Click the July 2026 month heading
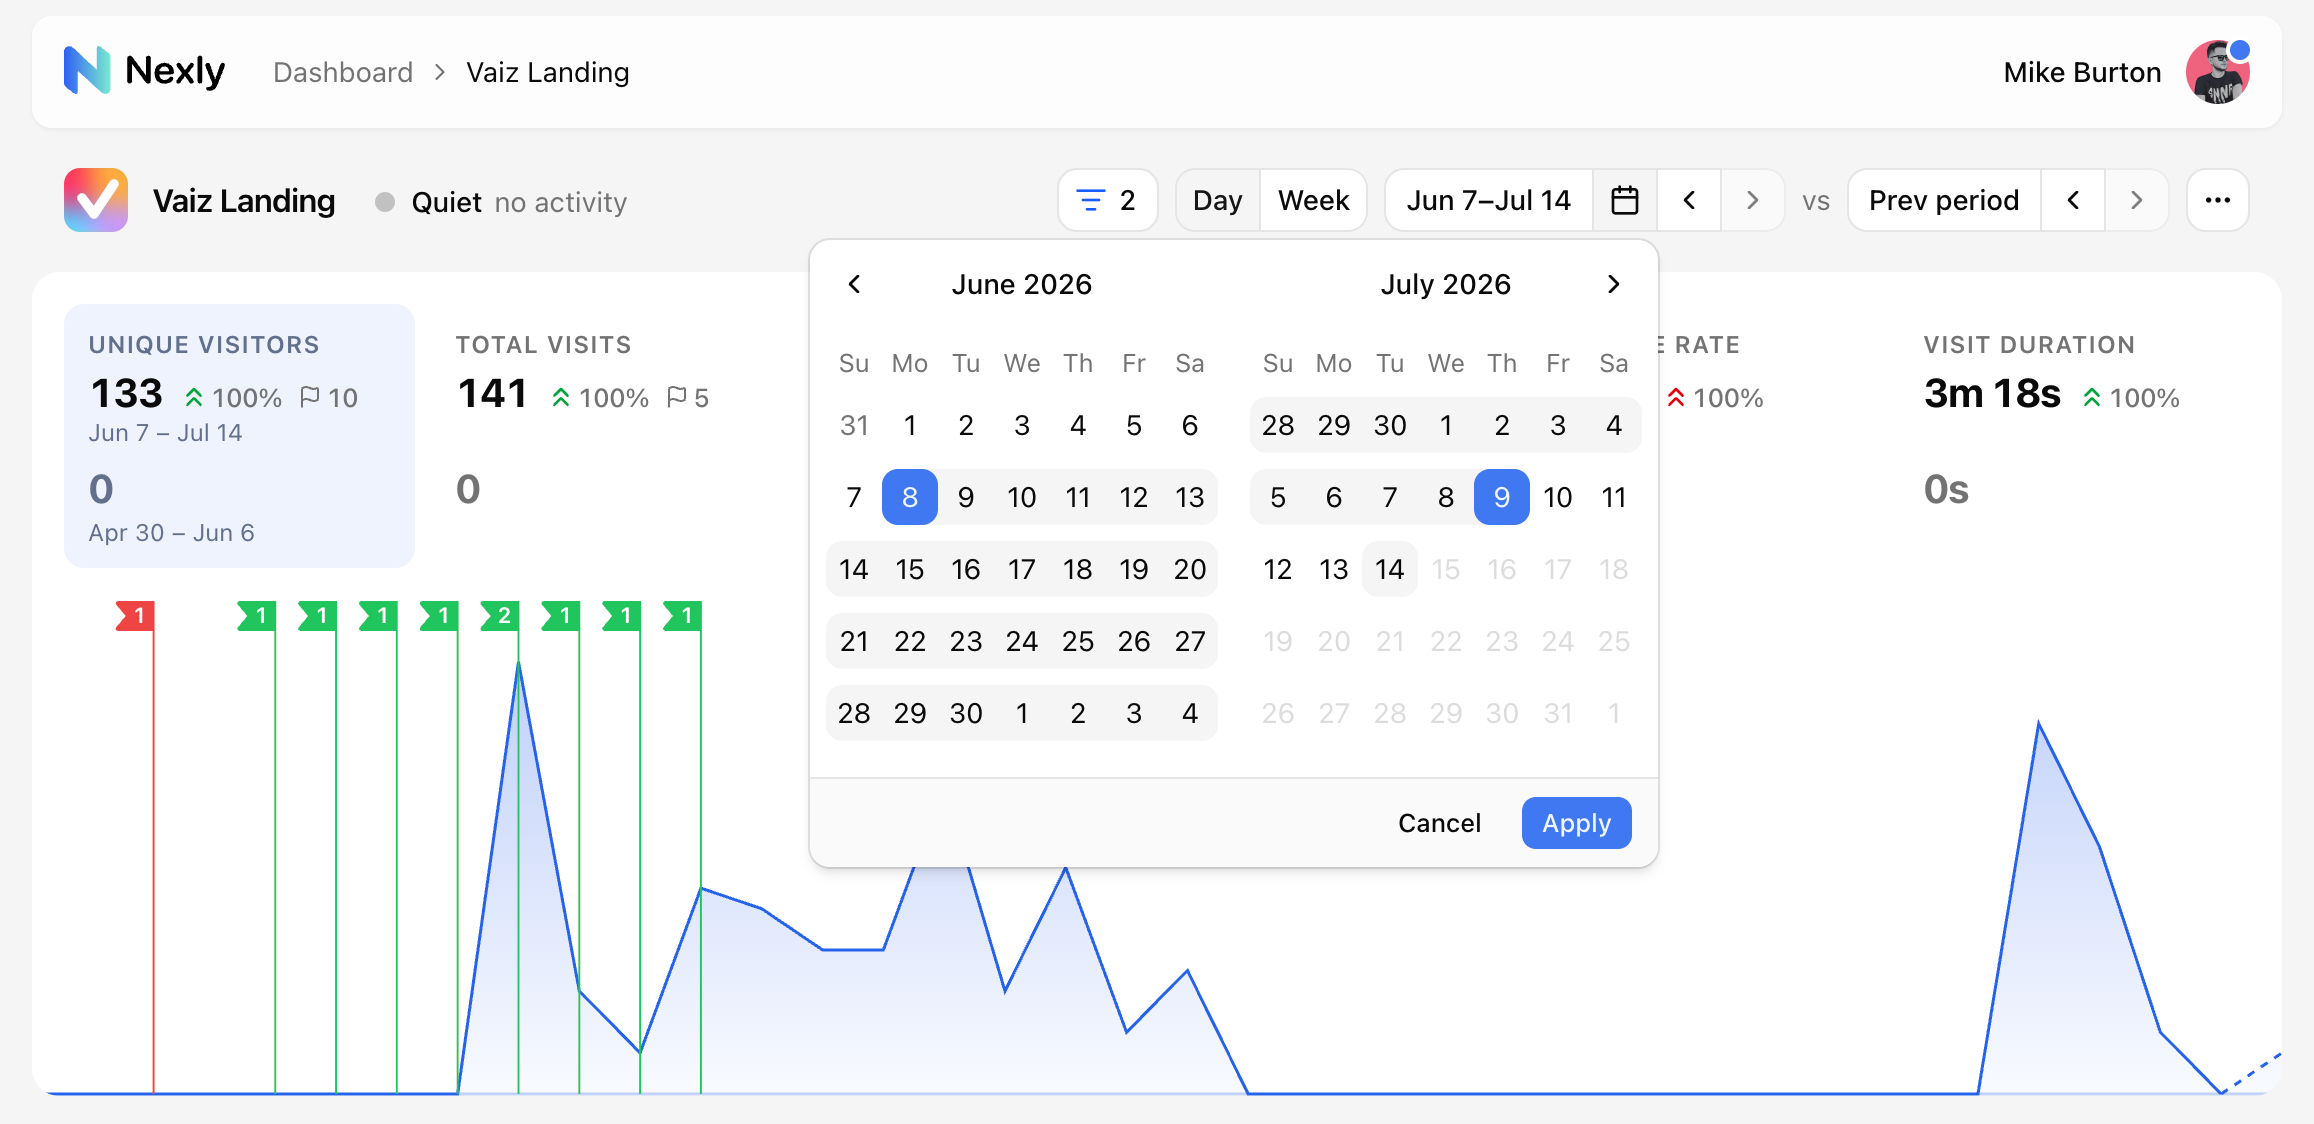The width and height of the screenshot is (2314, 1124). click(x=1445, y=284)
